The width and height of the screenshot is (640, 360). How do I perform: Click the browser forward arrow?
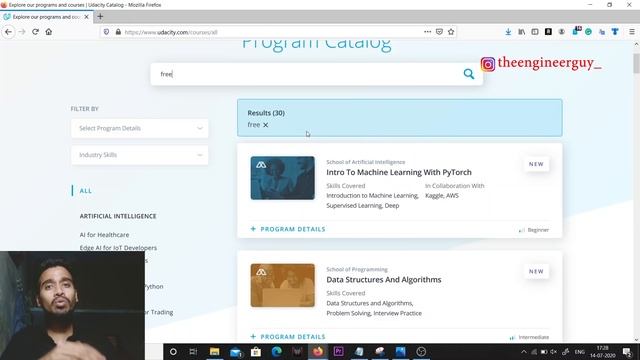(x=22, y=32)
